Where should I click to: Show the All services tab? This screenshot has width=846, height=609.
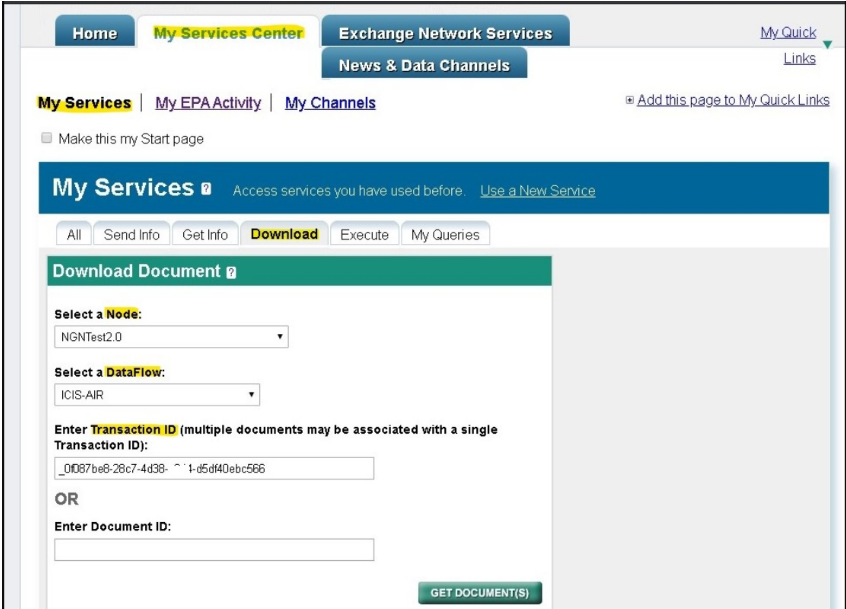click(x=74, y=235)
